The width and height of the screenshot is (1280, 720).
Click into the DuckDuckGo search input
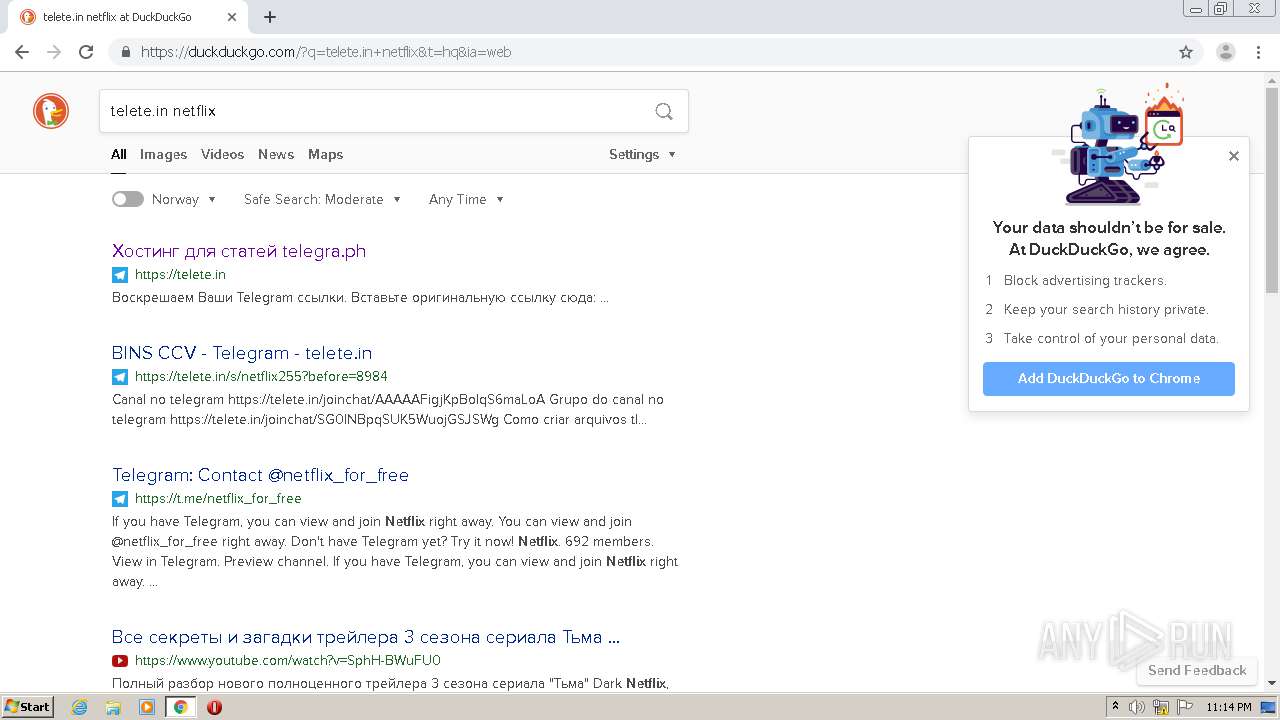(375, 111)
